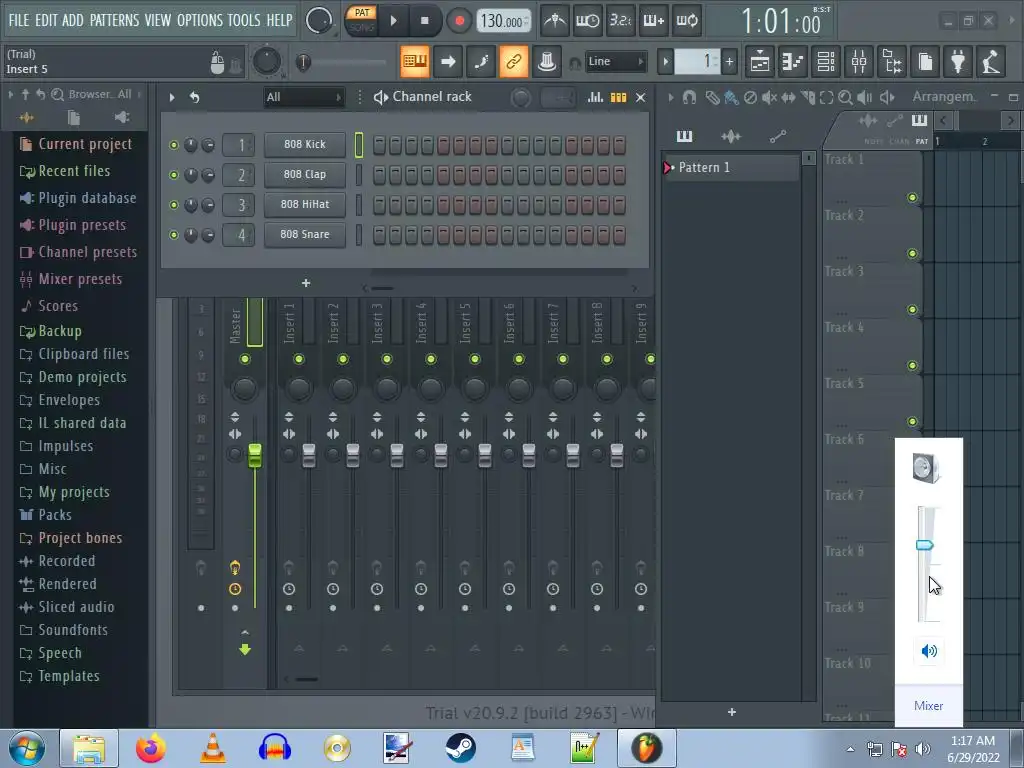The width and height of the screenshot is (1024, 768).
Task: Click the tempo 130.000 field
Action: point(502,21)
